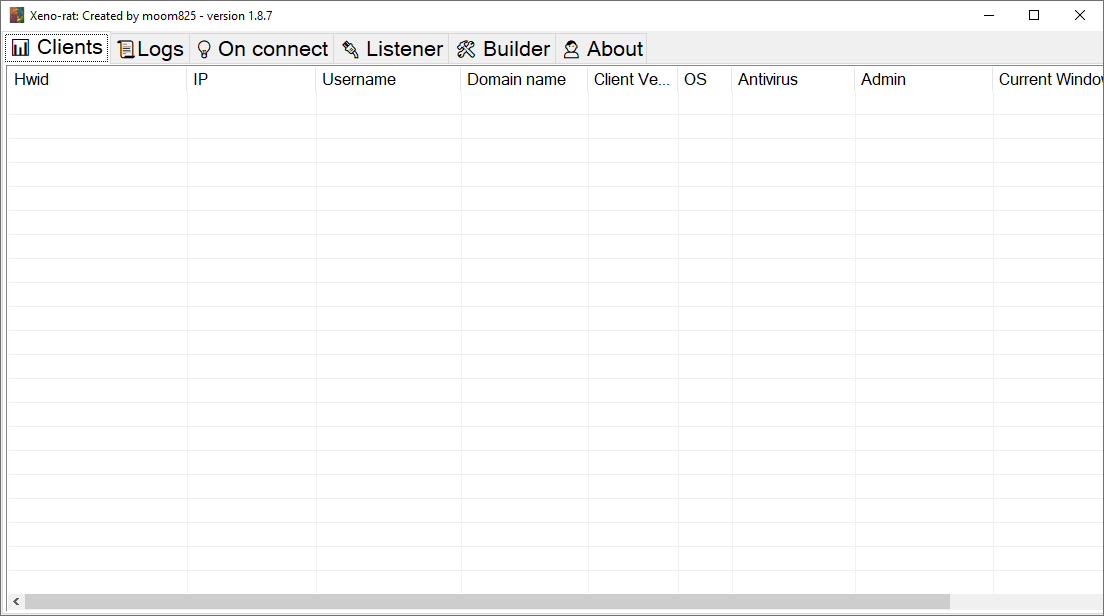Click the bar chart icon on Clients tab

coord(21,48)
